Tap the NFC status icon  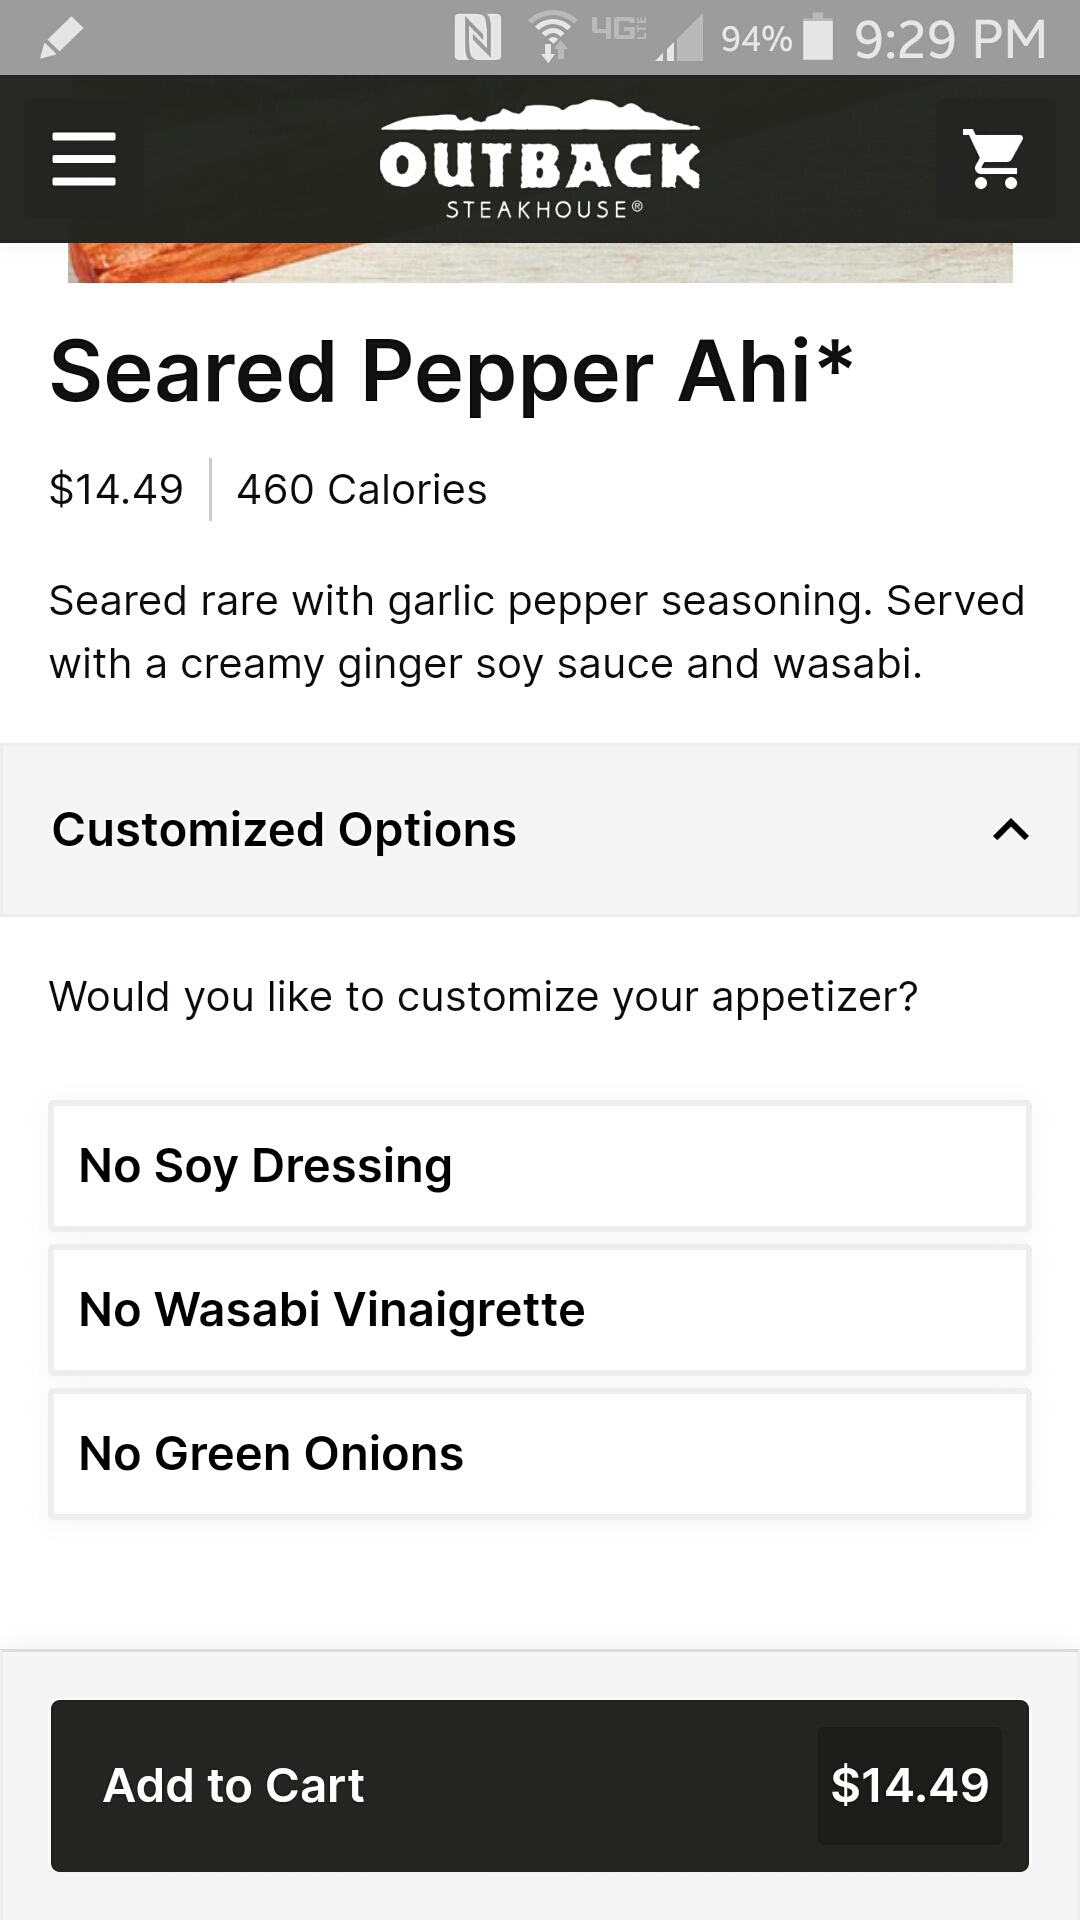(478, 38)
